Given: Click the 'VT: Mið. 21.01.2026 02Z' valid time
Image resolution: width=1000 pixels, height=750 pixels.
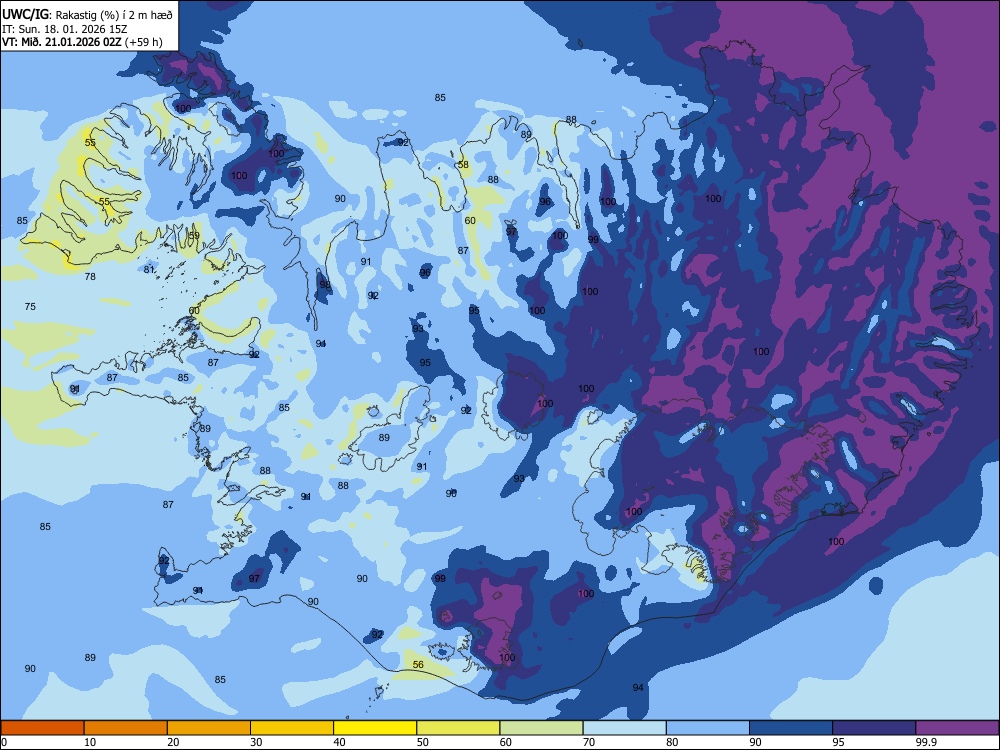Looking at the screenshot, I should coord(62,42).
